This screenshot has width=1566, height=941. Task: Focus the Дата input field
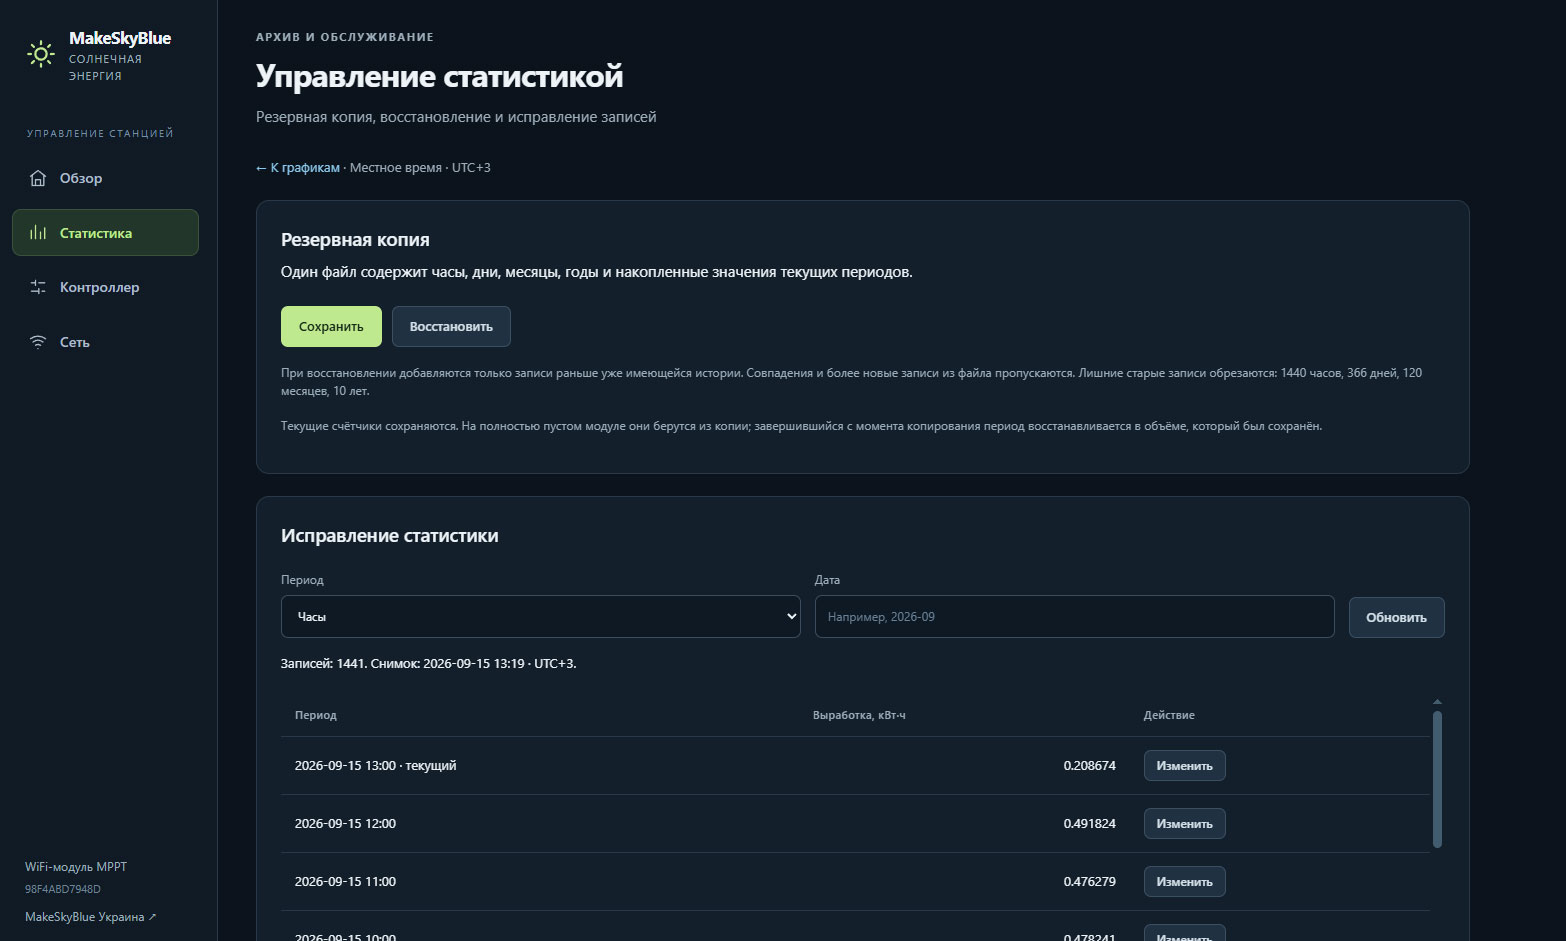pyautogui.click(x=1074, y=617)
